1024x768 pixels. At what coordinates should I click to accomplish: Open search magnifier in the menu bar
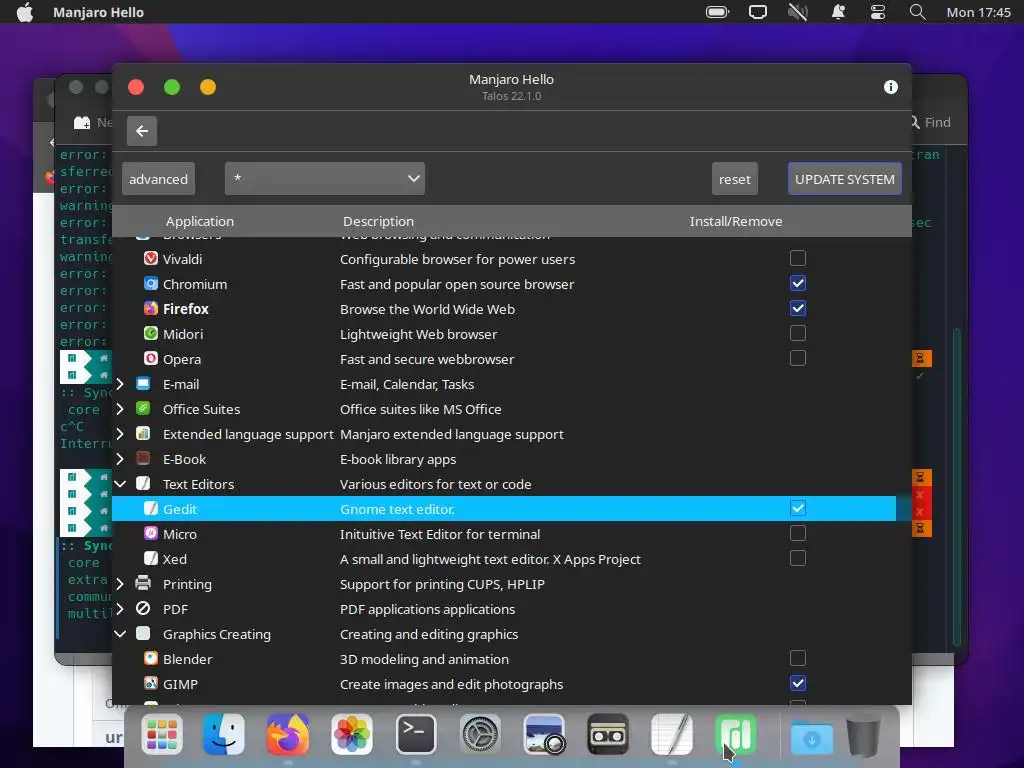pyautogui.click(x=918, y=12)
